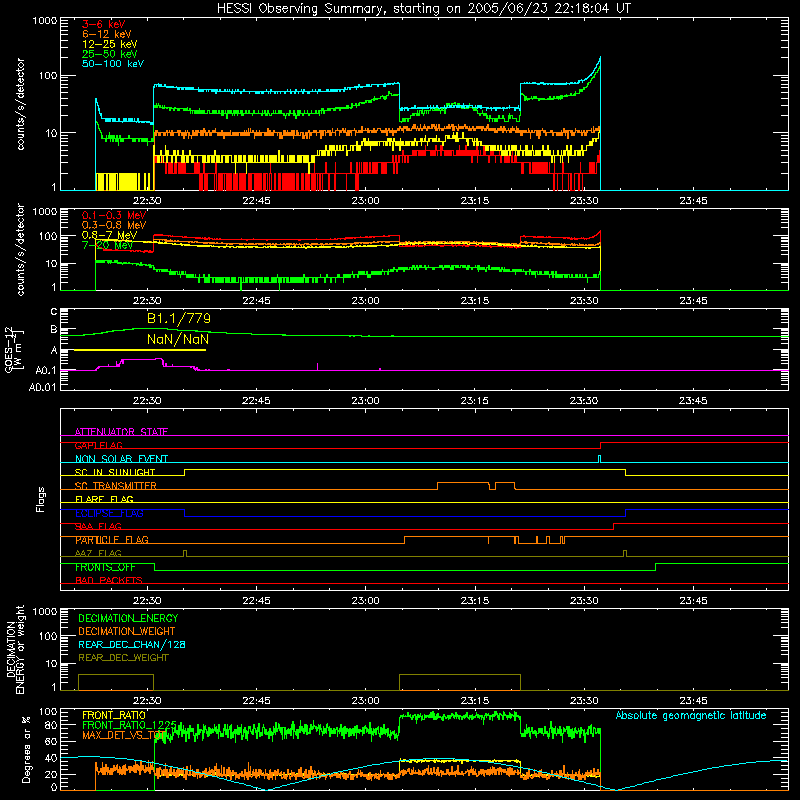Viewport: 800px width, 800px height.
Task: Pick the BAD_PACKETS flag label
Action: click(x=109, y=580)
